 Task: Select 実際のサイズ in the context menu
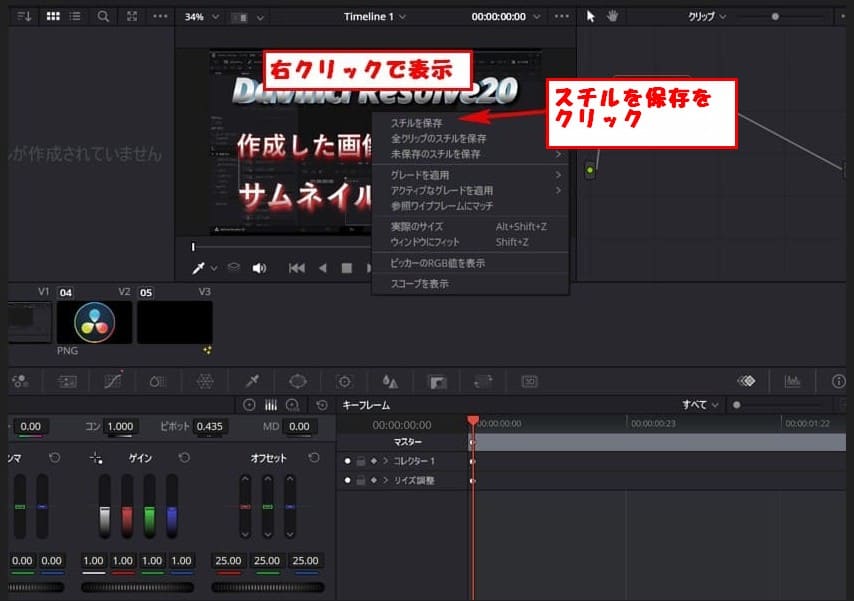(471, 227)
